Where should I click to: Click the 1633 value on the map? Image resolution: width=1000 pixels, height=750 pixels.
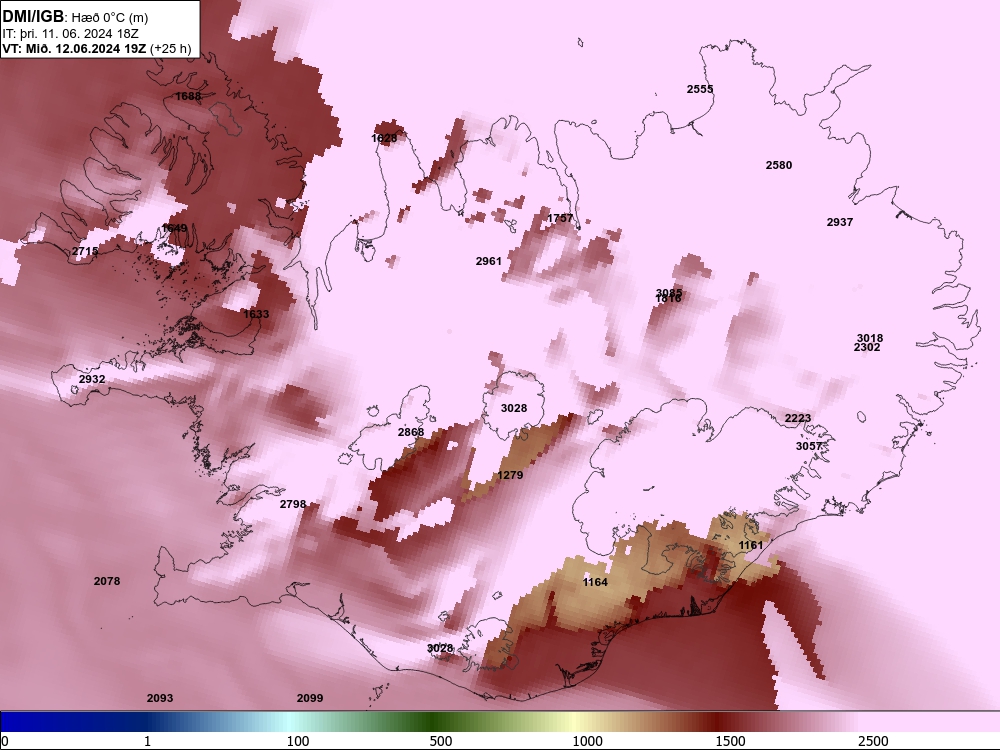click(256, 314)
